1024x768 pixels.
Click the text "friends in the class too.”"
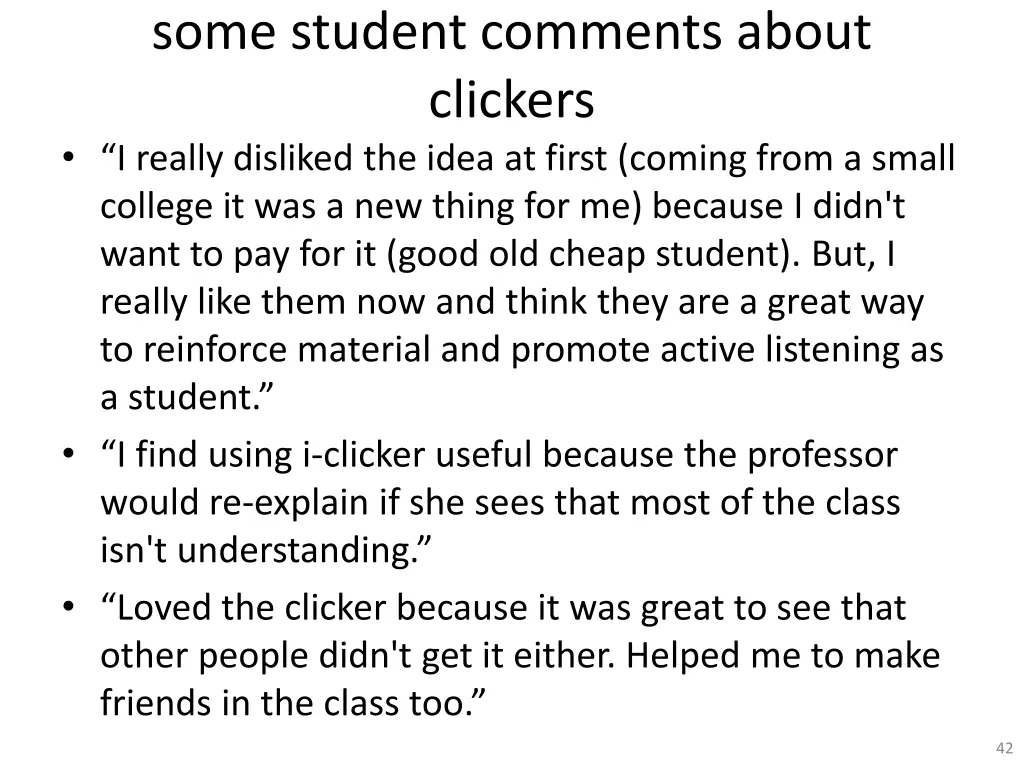(294, 704)
